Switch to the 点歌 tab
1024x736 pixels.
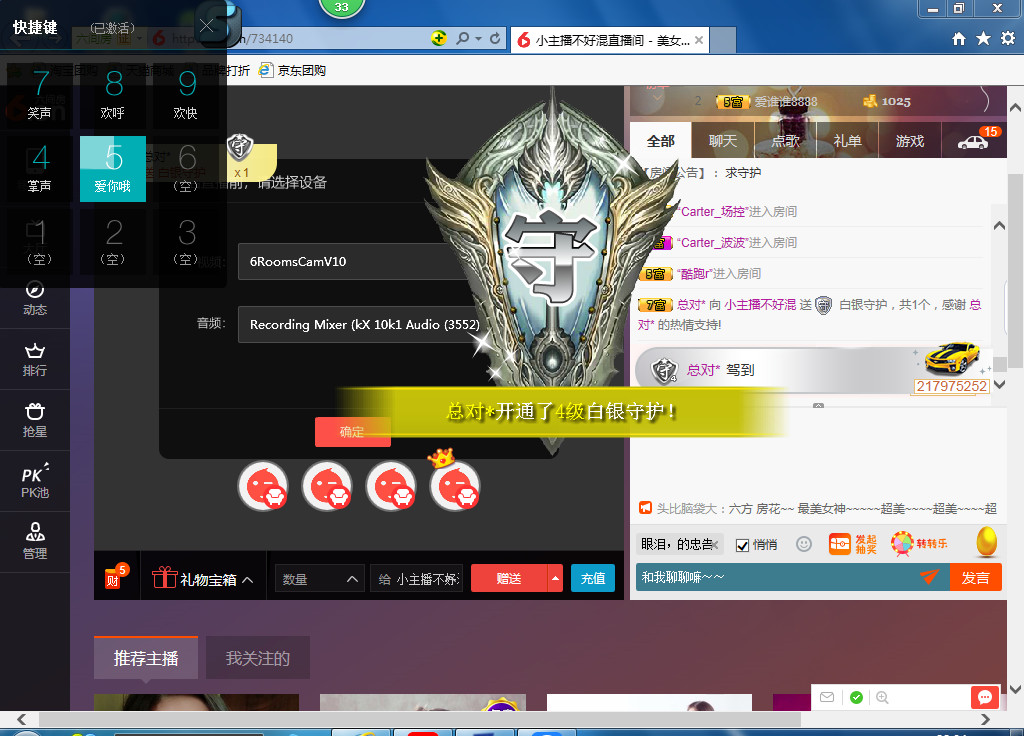(x=786, y=140)
